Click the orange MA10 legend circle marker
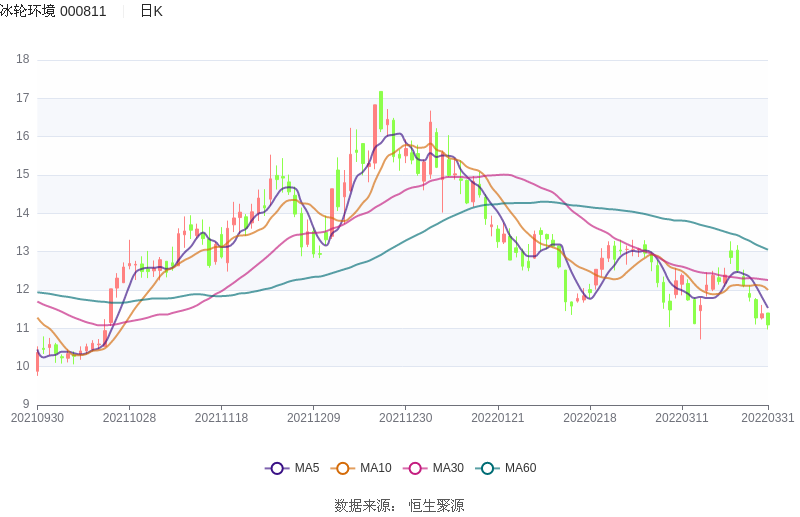 [x=343, y=468]
